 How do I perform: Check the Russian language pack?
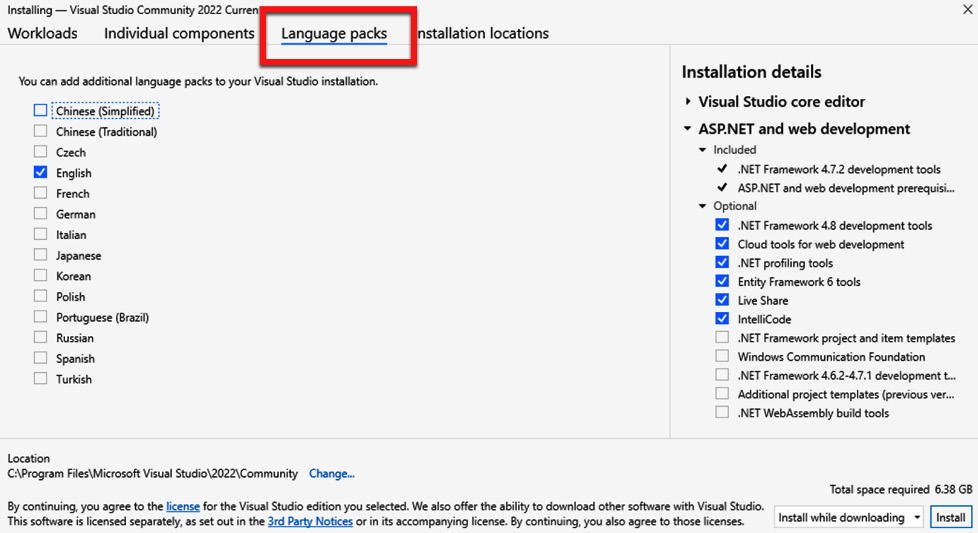[41, 337]
